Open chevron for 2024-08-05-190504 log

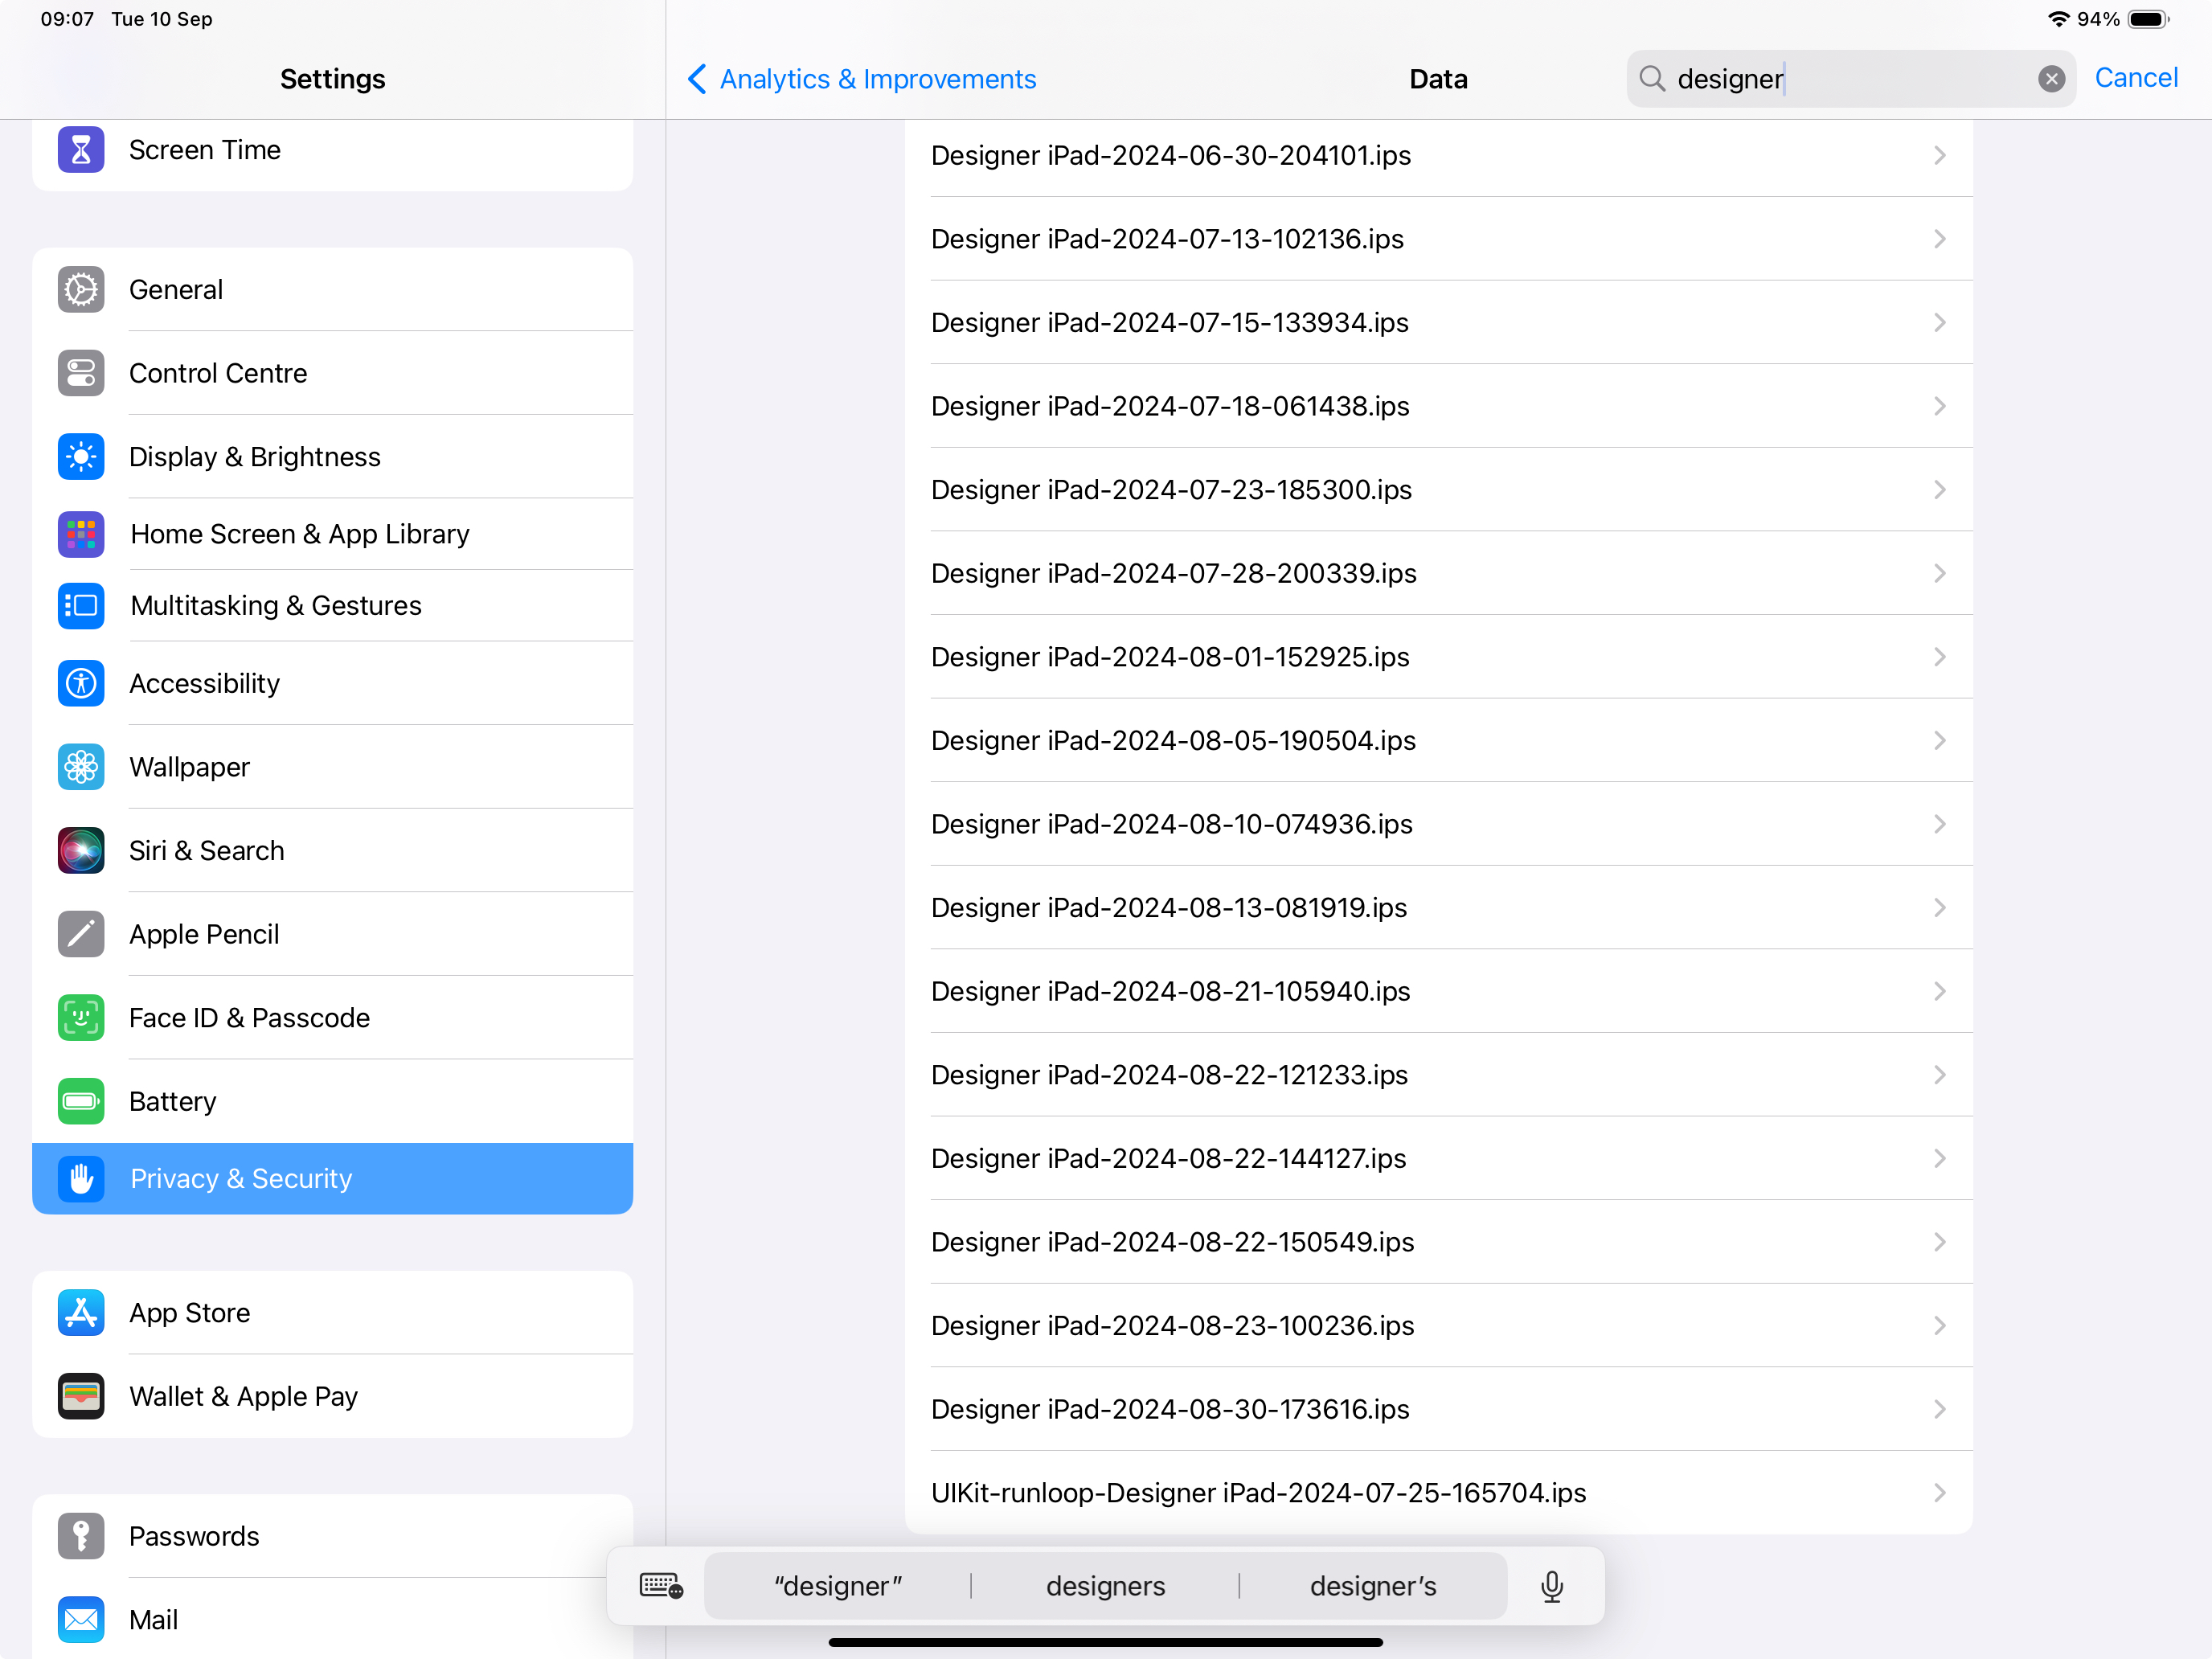[1940, 741]
